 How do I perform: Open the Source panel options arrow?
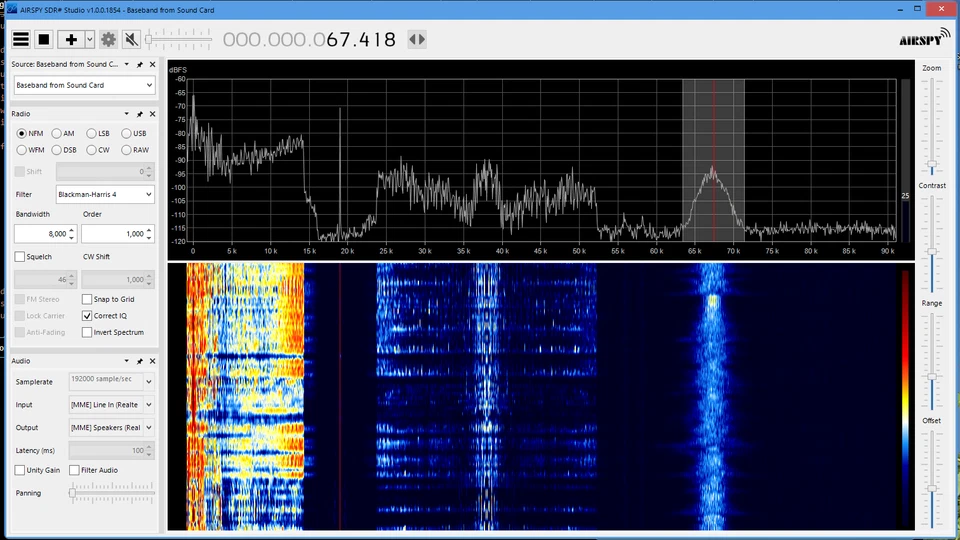pos(127,64)
